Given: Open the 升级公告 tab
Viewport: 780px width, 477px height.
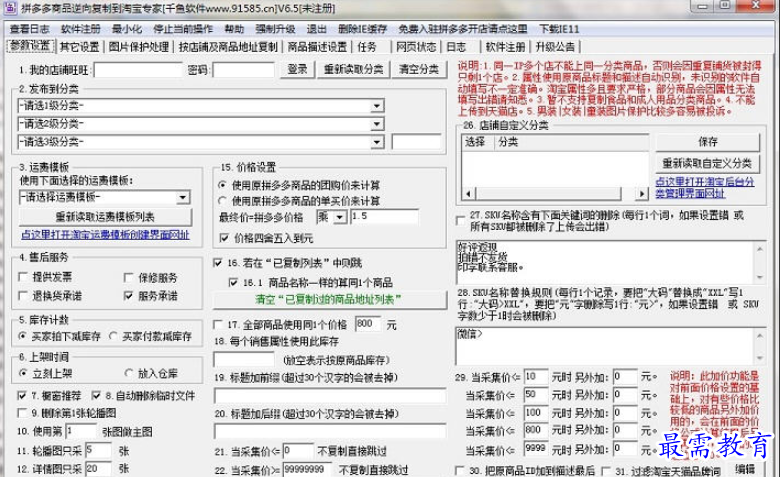Looking at the screenshot, I should 555,47.
